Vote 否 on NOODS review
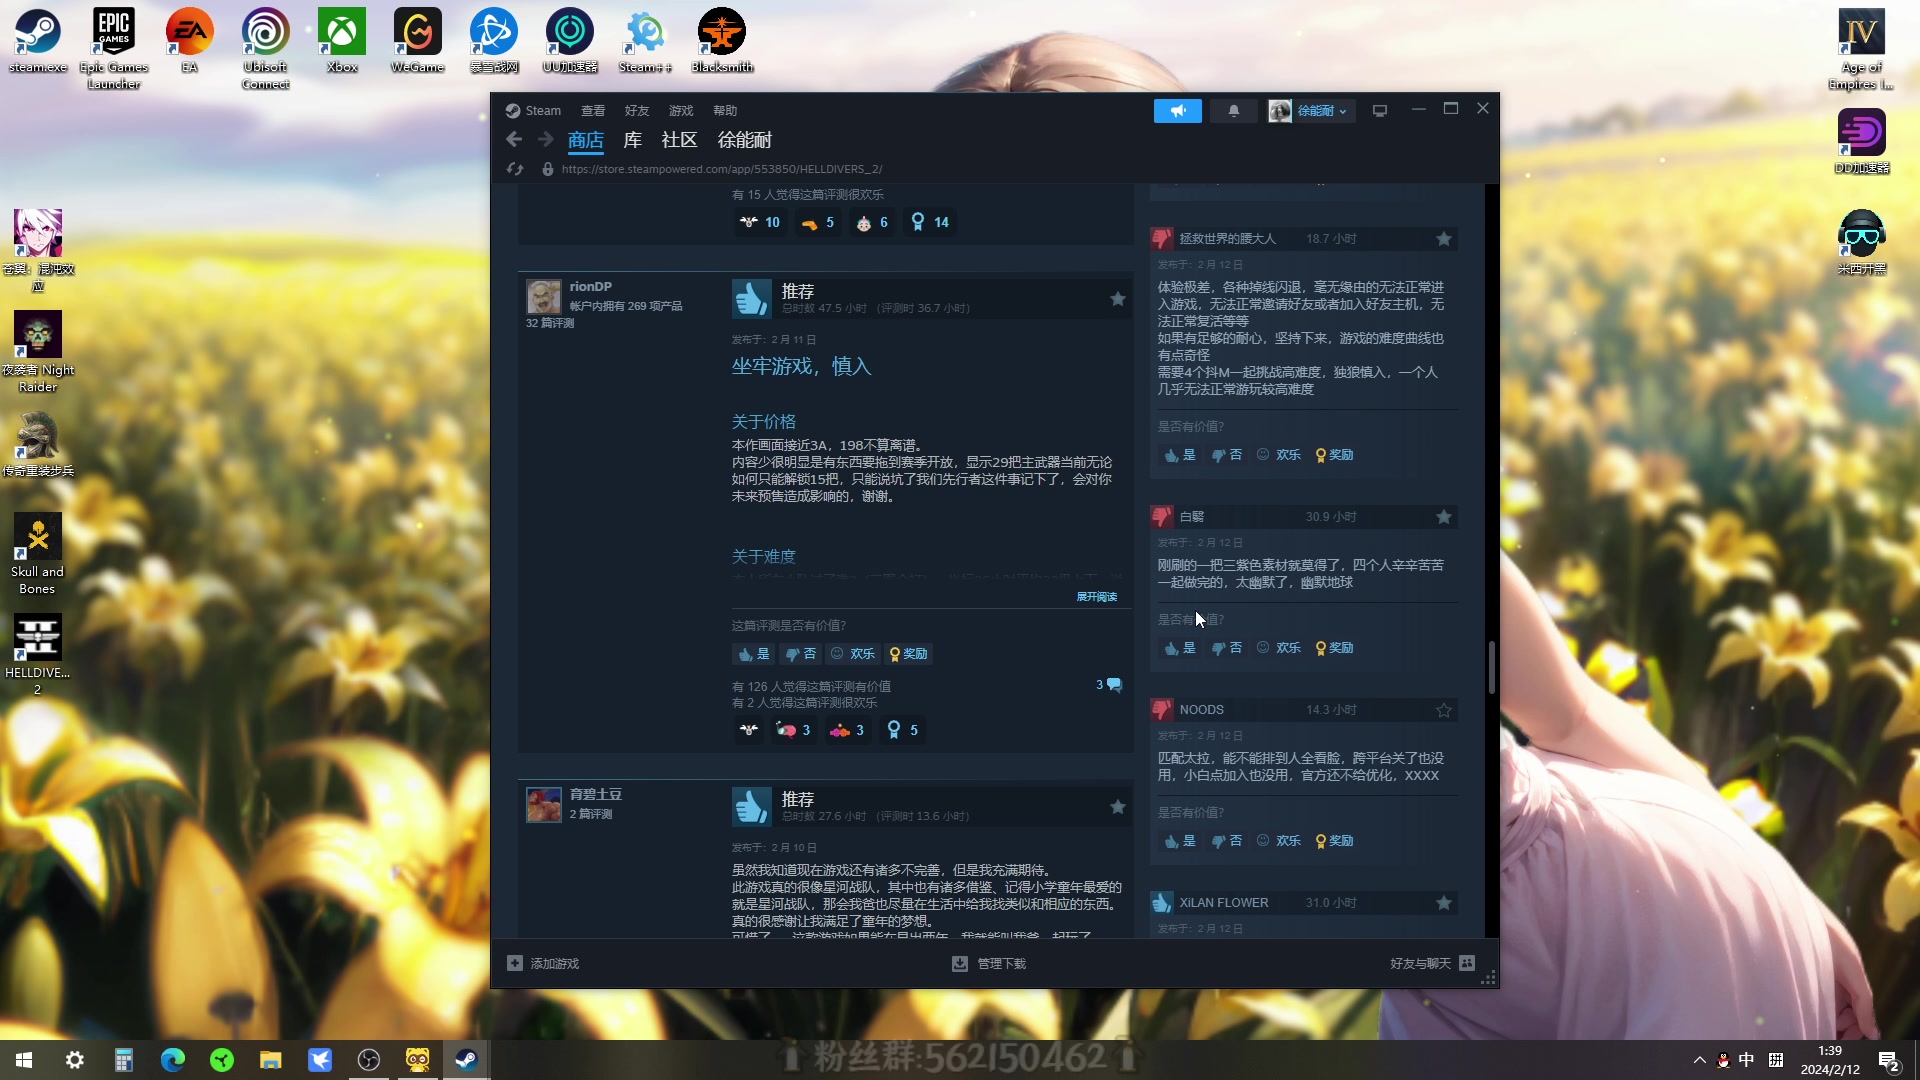1920x1080 pixels. coord(1227,841)
